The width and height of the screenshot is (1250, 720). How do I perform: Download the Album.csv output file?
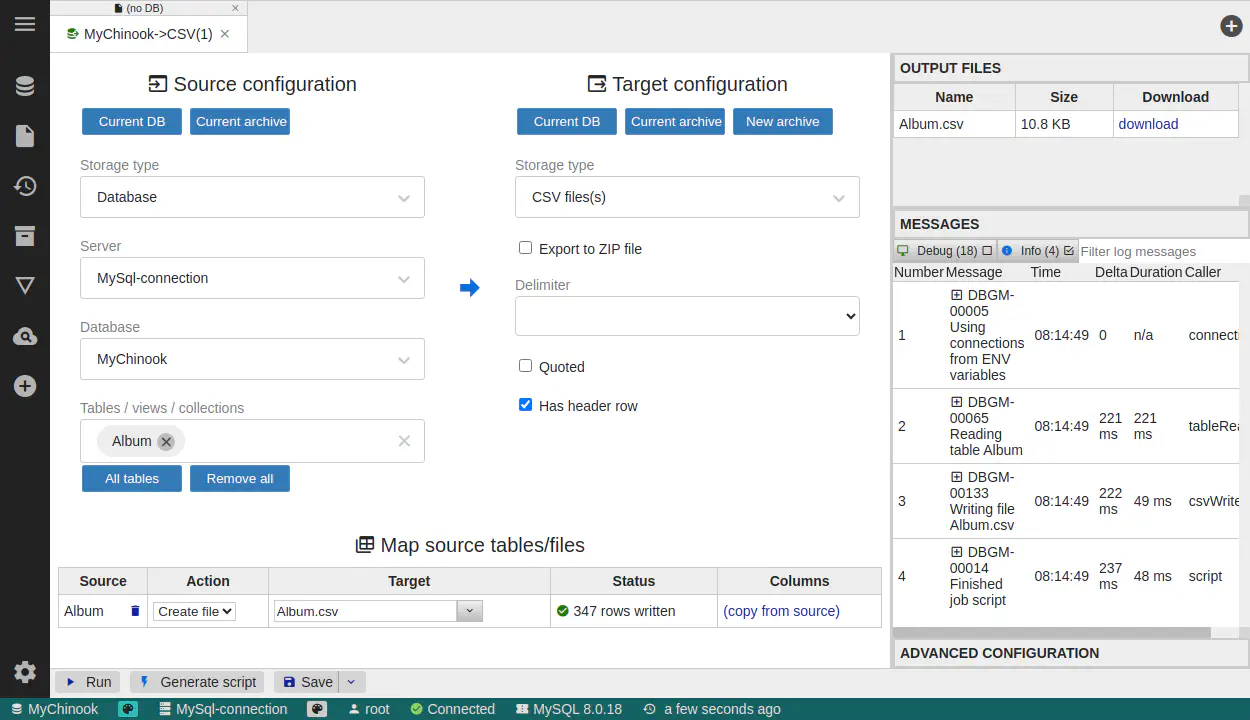click(x=1148, y=124)
